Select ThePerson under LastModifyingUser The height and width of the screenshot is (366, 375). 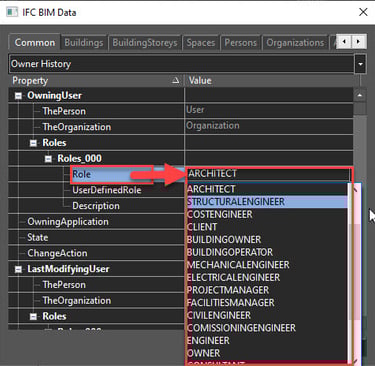64,285
